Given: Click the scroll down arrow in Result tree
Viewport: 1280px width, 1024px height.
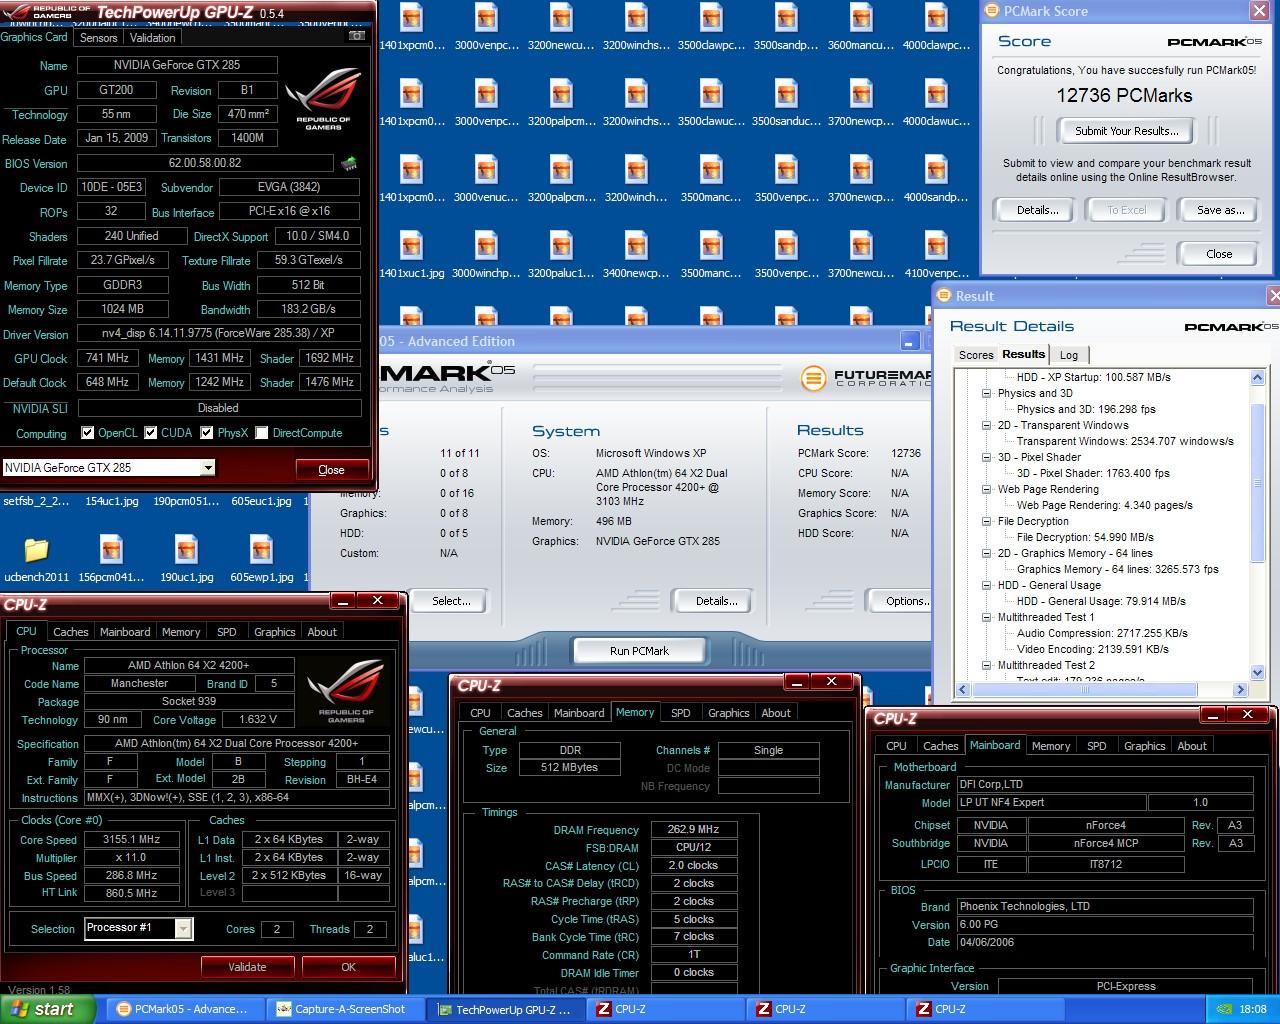Looking at the screenshot, I should 1258,673.
